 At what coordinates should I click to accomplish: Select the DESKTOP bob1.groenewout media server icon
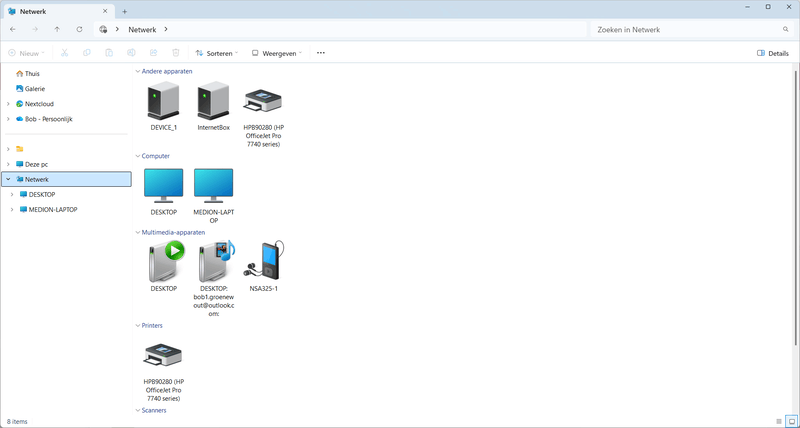click(x=216, y=261)
